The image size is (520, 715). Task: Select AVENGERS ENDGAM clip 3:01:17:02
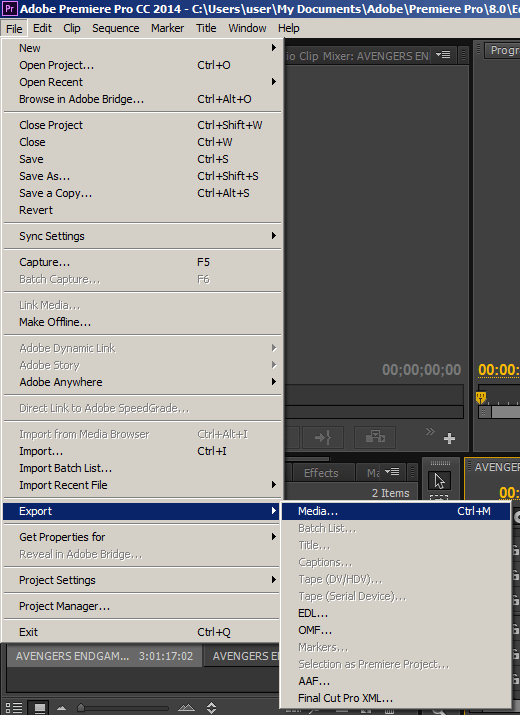[104, 656]
